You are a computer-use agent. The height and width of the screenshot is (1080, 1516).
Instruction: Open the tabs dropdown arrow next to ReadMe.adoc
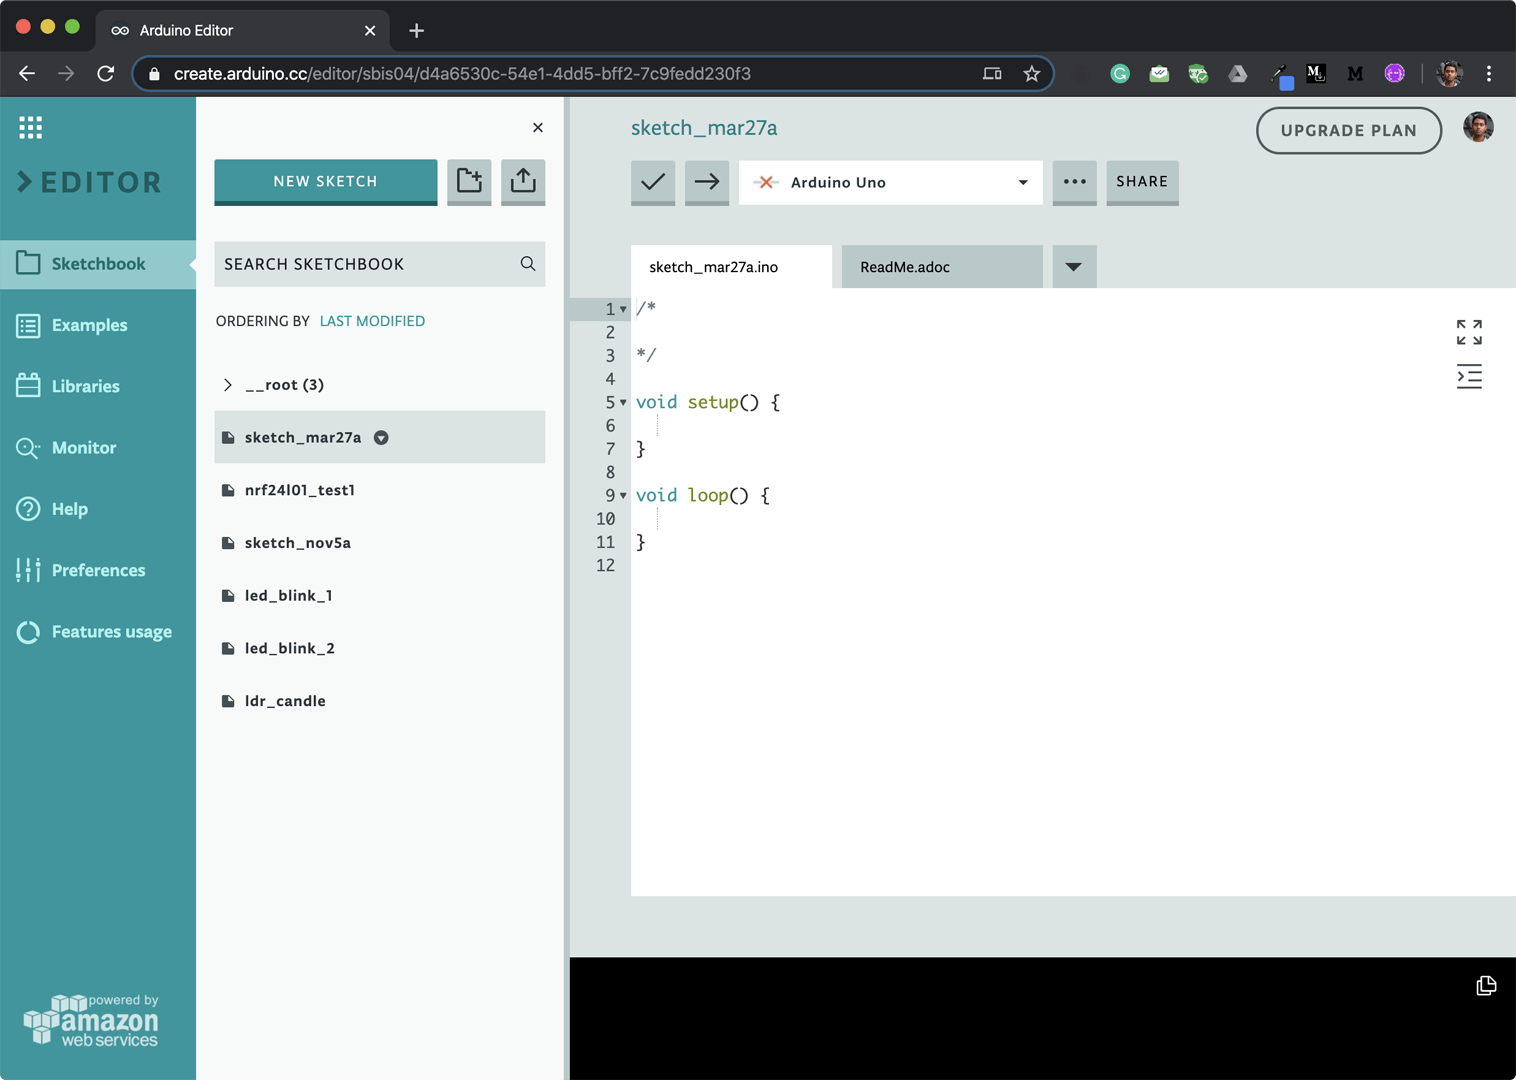(1074, 267)
